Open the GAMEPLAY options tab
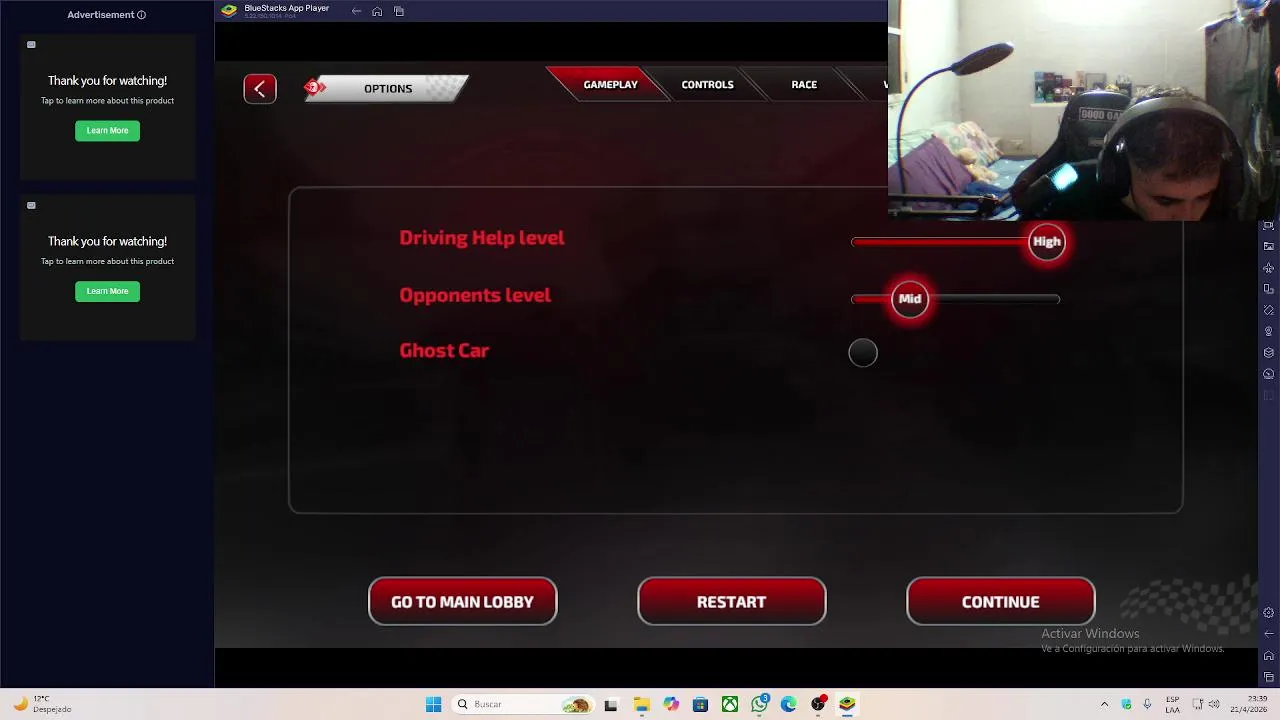 (610, 85)
